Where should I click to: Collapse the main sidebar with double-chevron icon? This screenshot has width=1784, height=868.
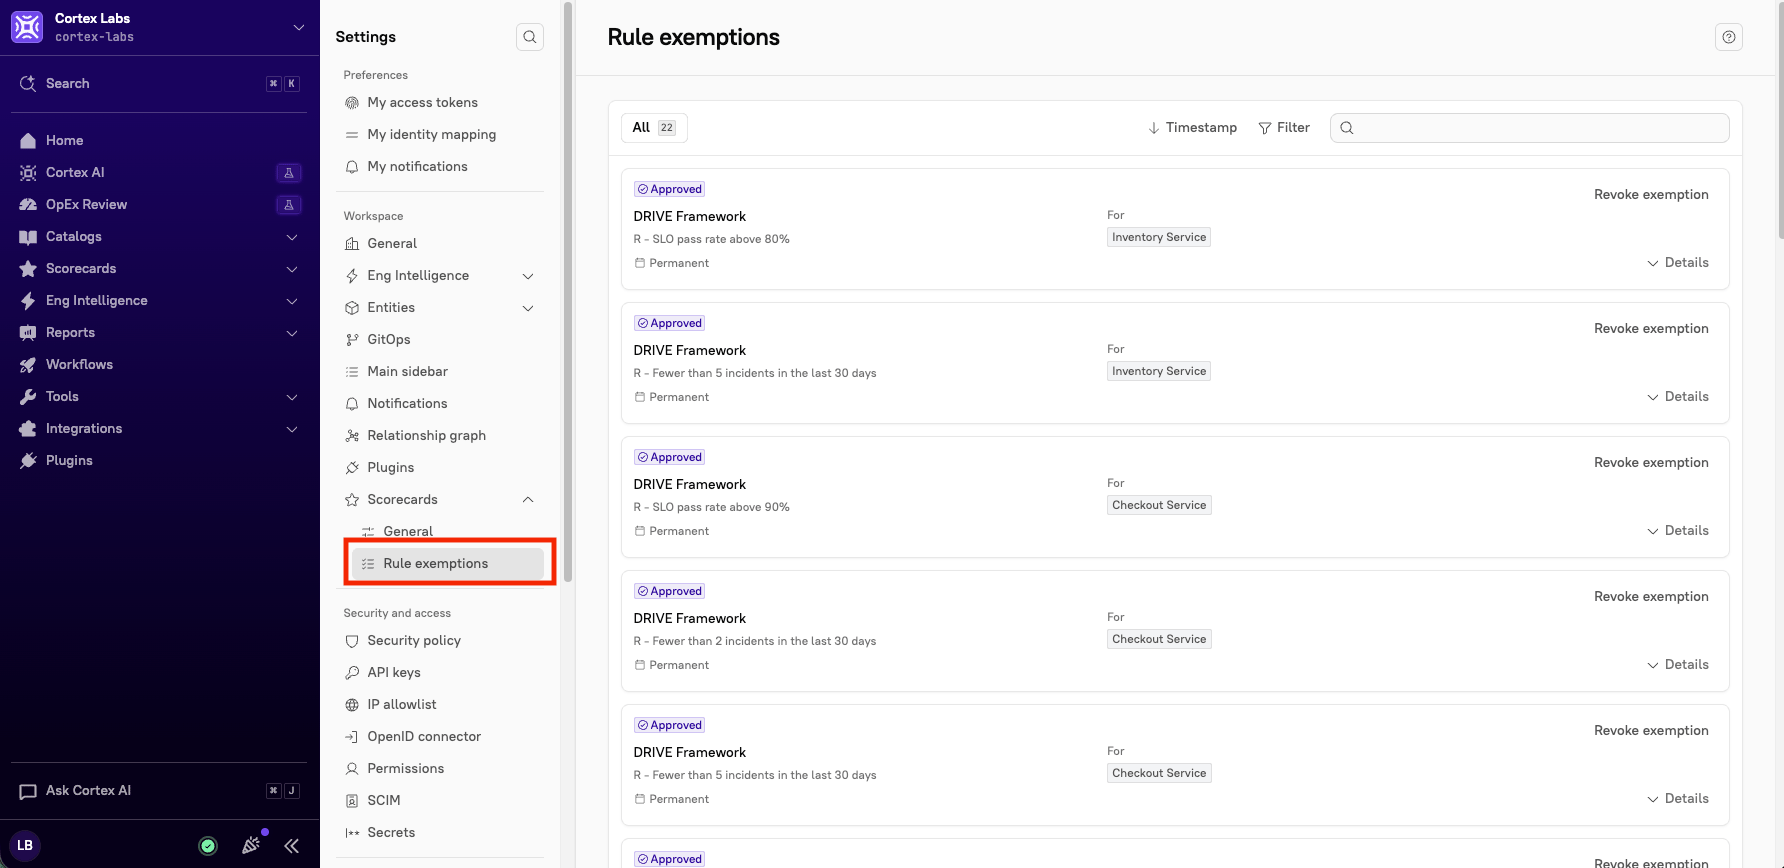(x=291, y=846)
